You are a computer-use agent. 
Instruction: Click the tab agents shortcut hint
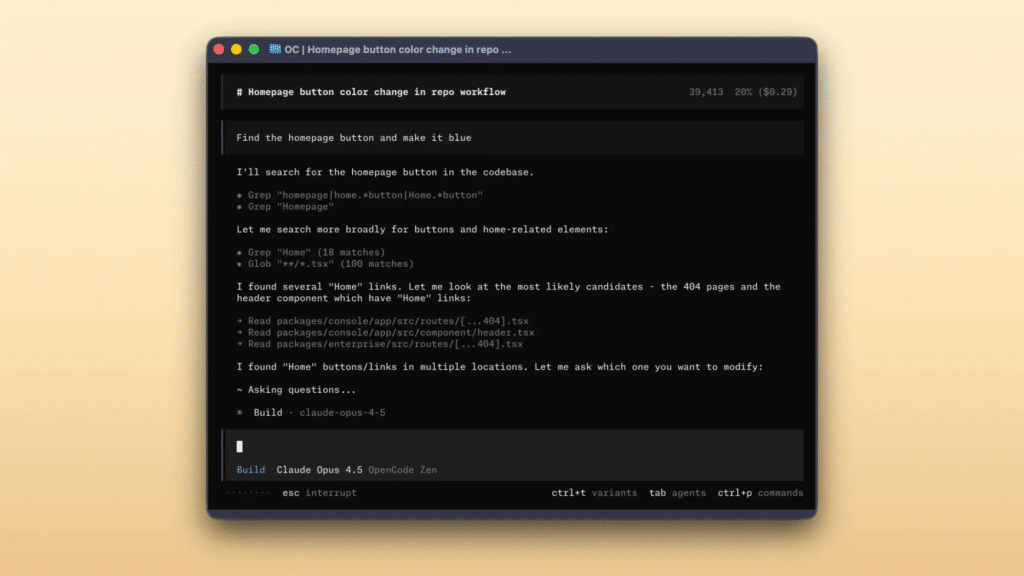pyautogui.click(x=677, y=493)
